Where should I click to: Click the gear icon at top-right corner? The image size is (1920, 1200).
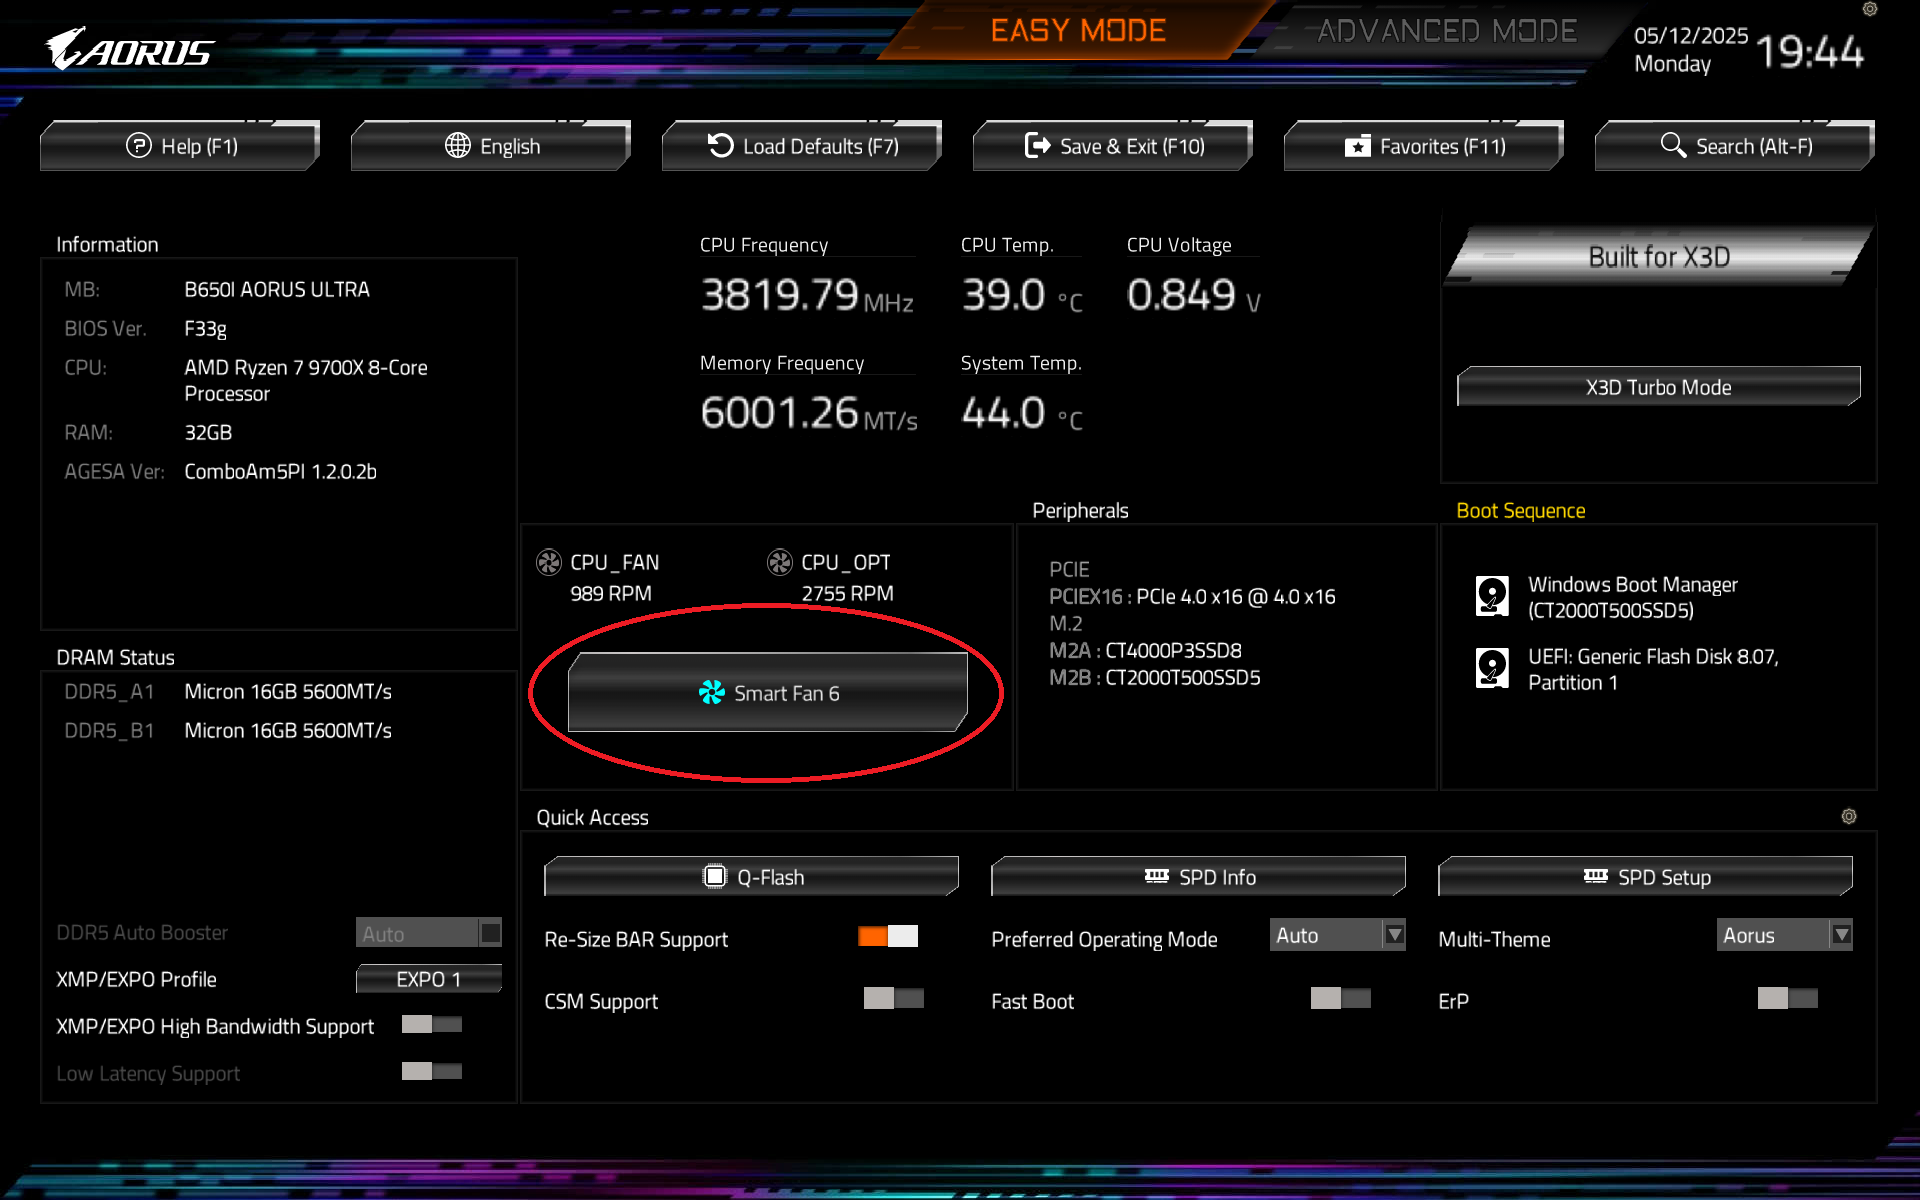tap(1869, 9)
